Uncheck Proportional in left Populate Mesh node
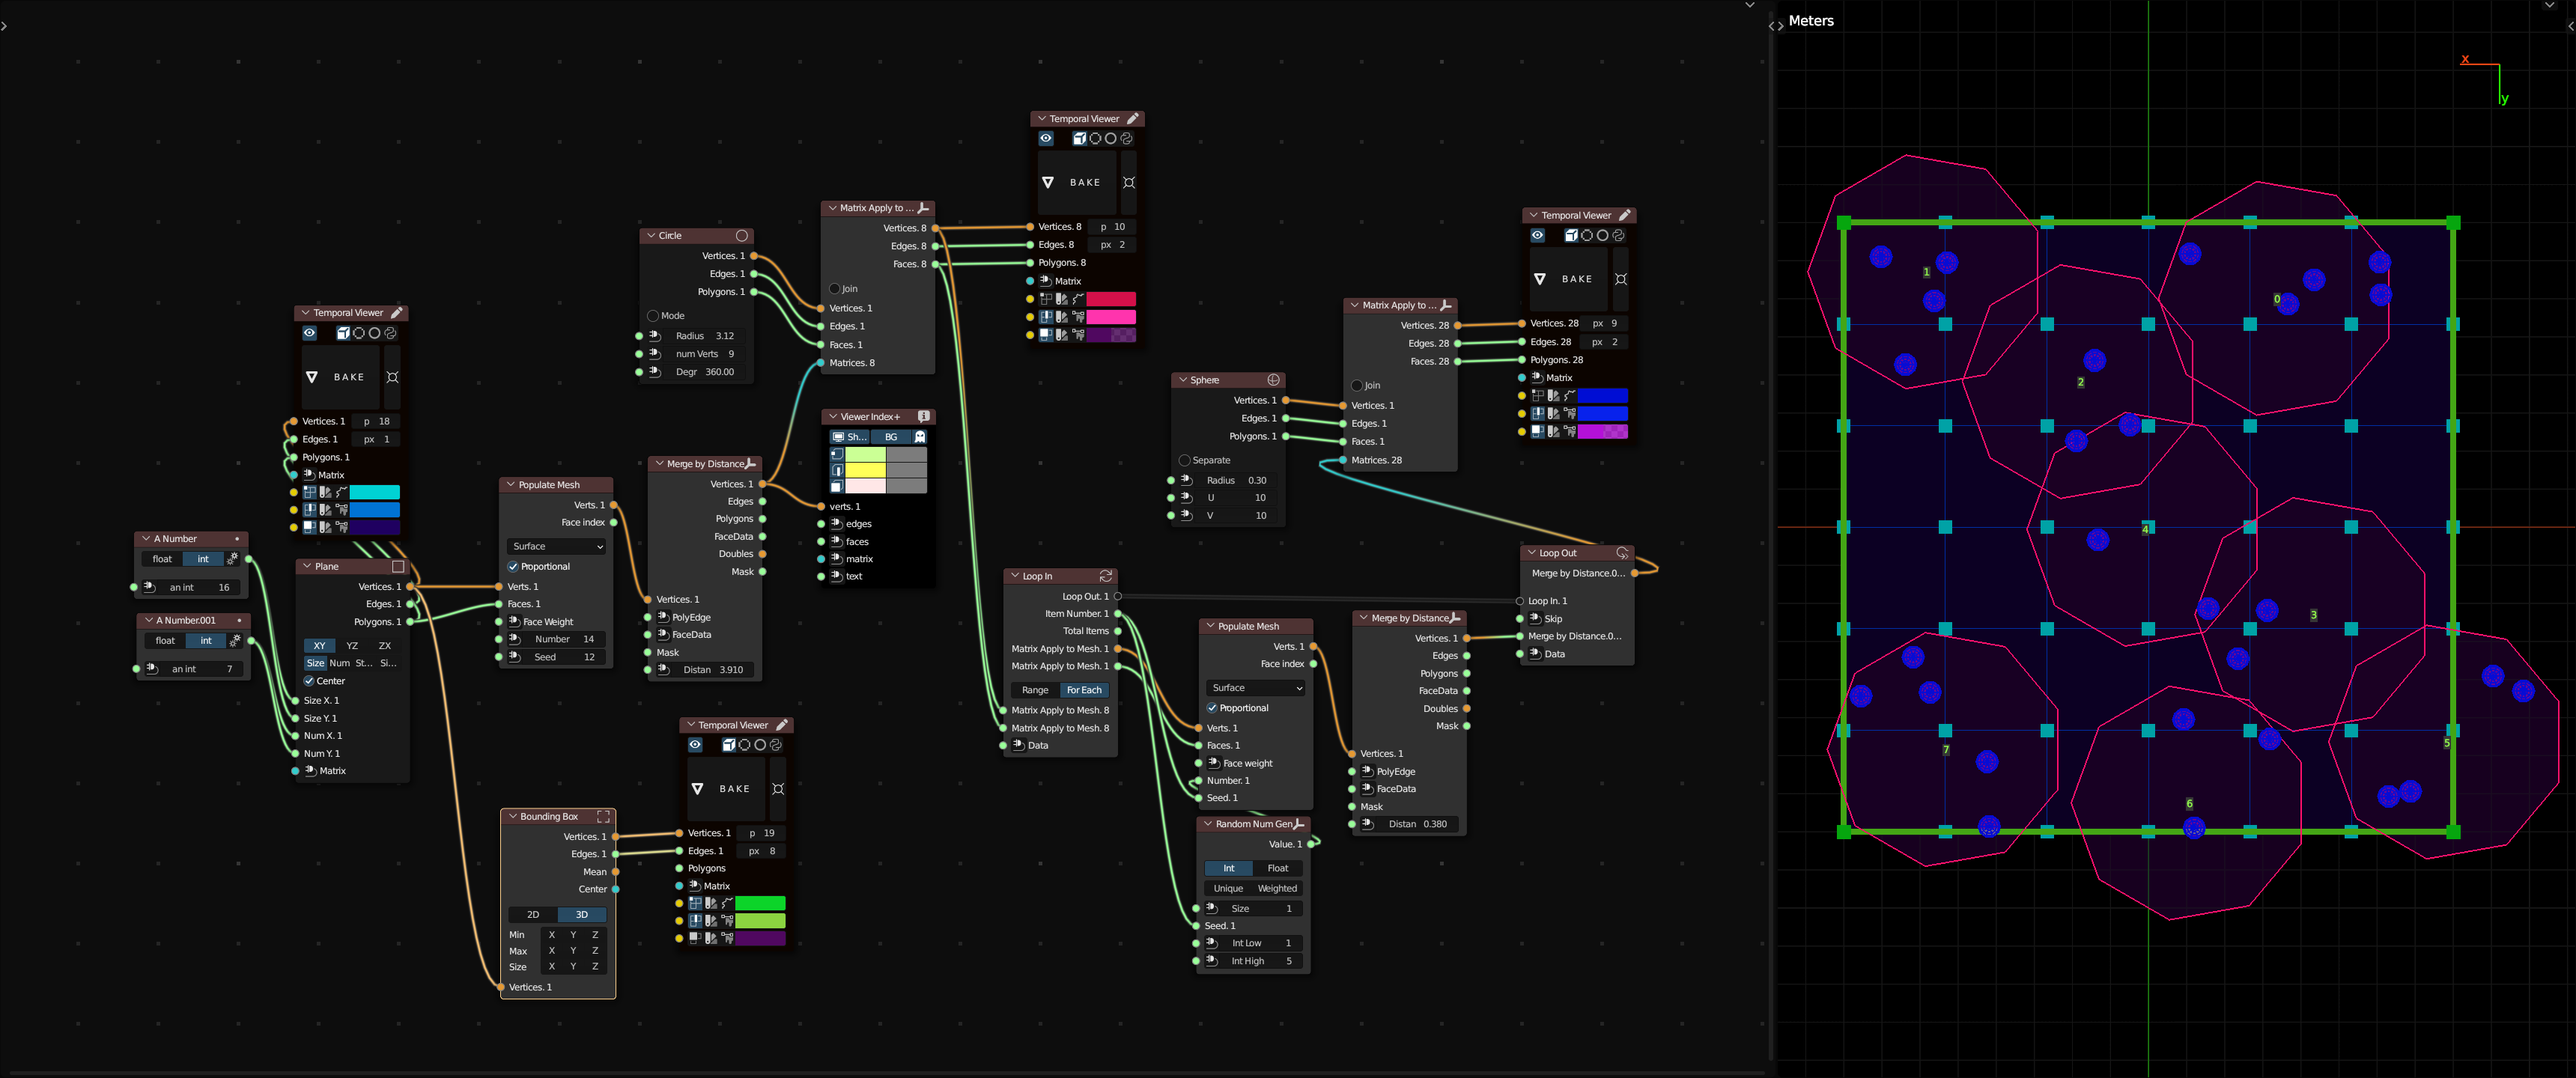This screenshot has height=1078, width=2576. tap(513, 566)
